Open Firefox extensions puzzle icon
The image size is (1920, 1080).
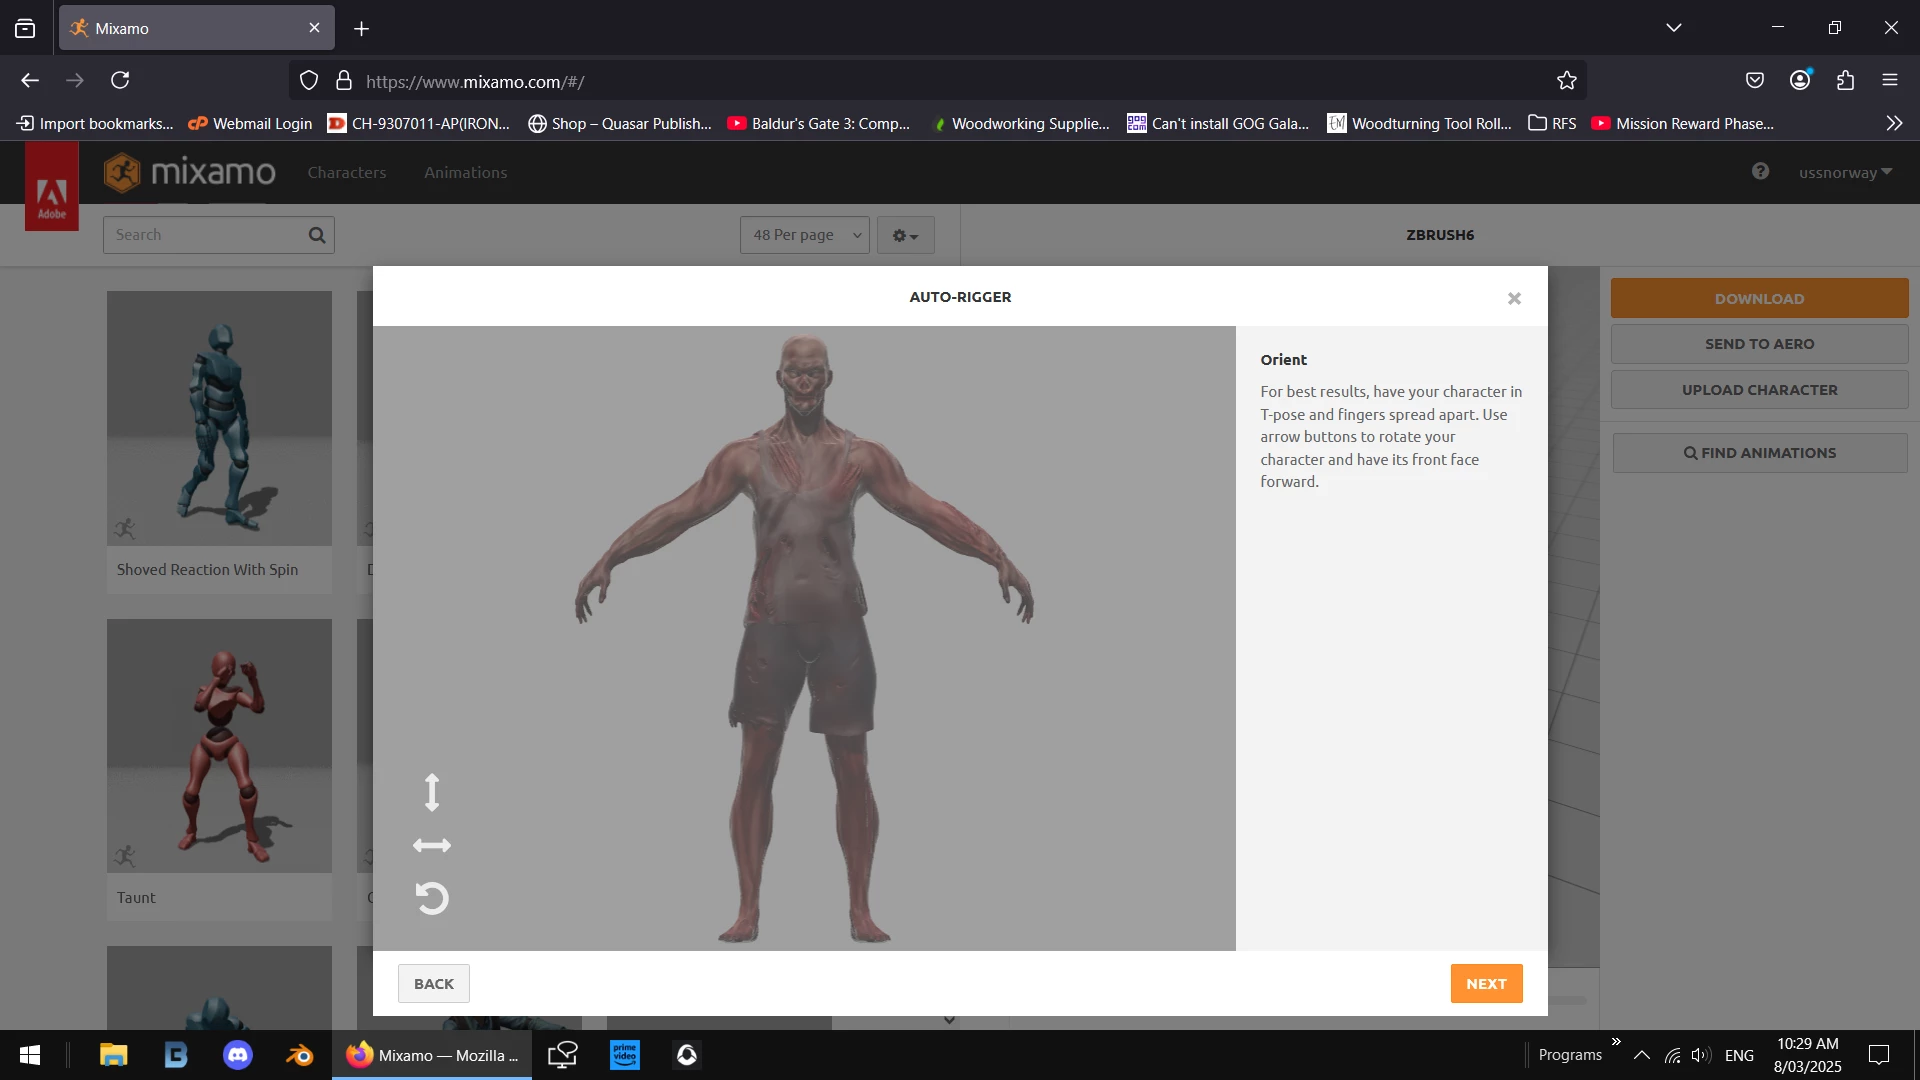click(x=1845, y=81)
